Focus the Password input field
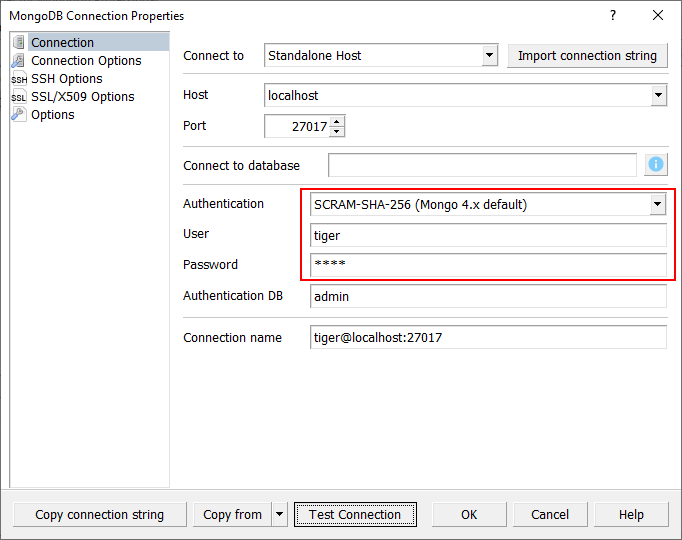The image size is (682, 540). (x=488, y=265)
